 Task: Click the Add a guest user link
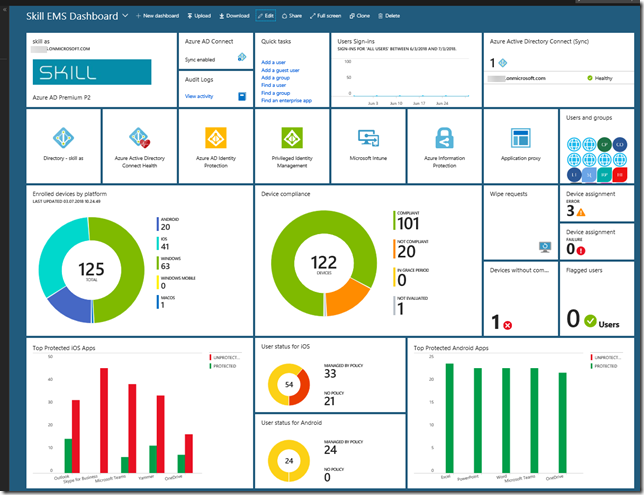281,71
